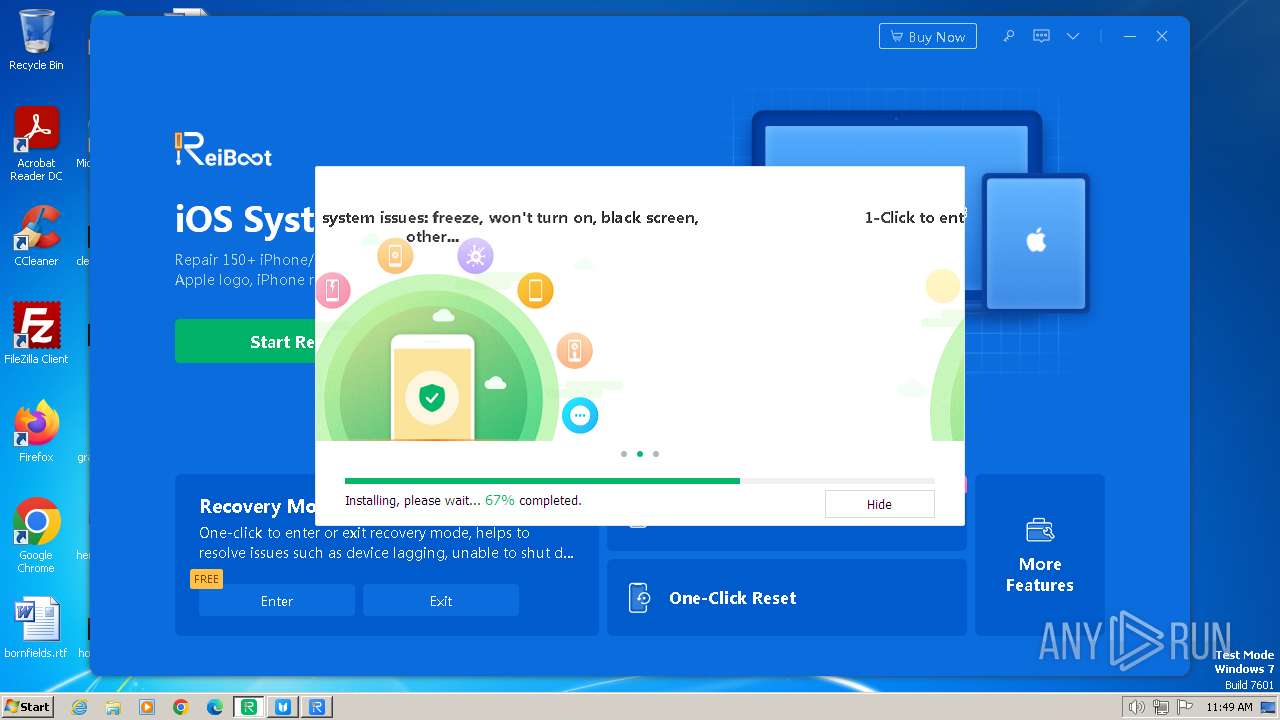Image resolution: width=1280 pixels, height=720 pixels.
Task: Click the ReiBoot logo
Action: pos(223,150)
